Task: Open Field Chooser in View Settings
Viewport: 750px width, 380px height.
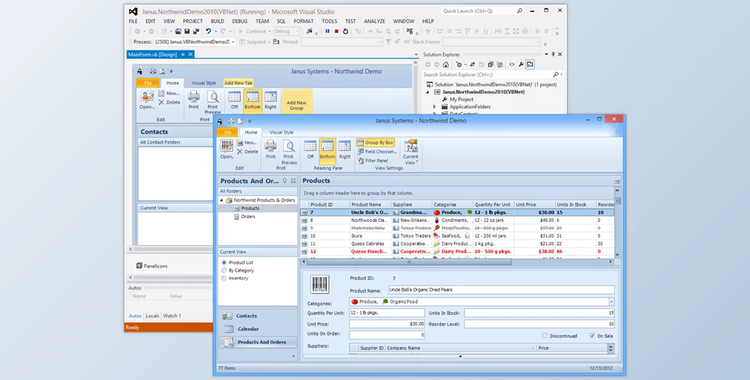Action: pyautogui.click(x=377, y=152)
